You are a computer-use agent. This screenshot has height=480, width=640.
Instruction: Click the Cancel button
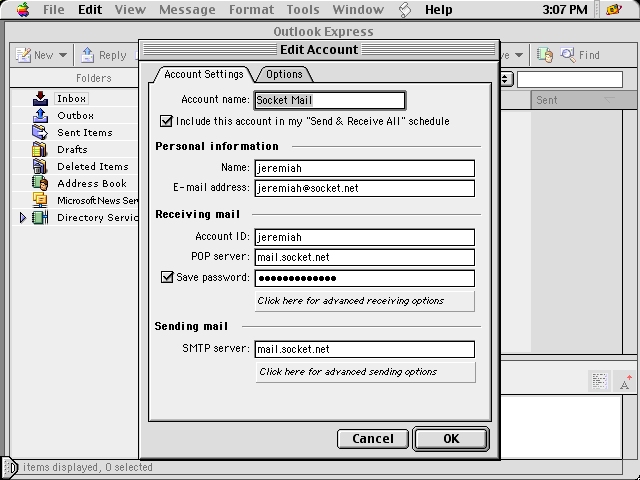[373, 439]
